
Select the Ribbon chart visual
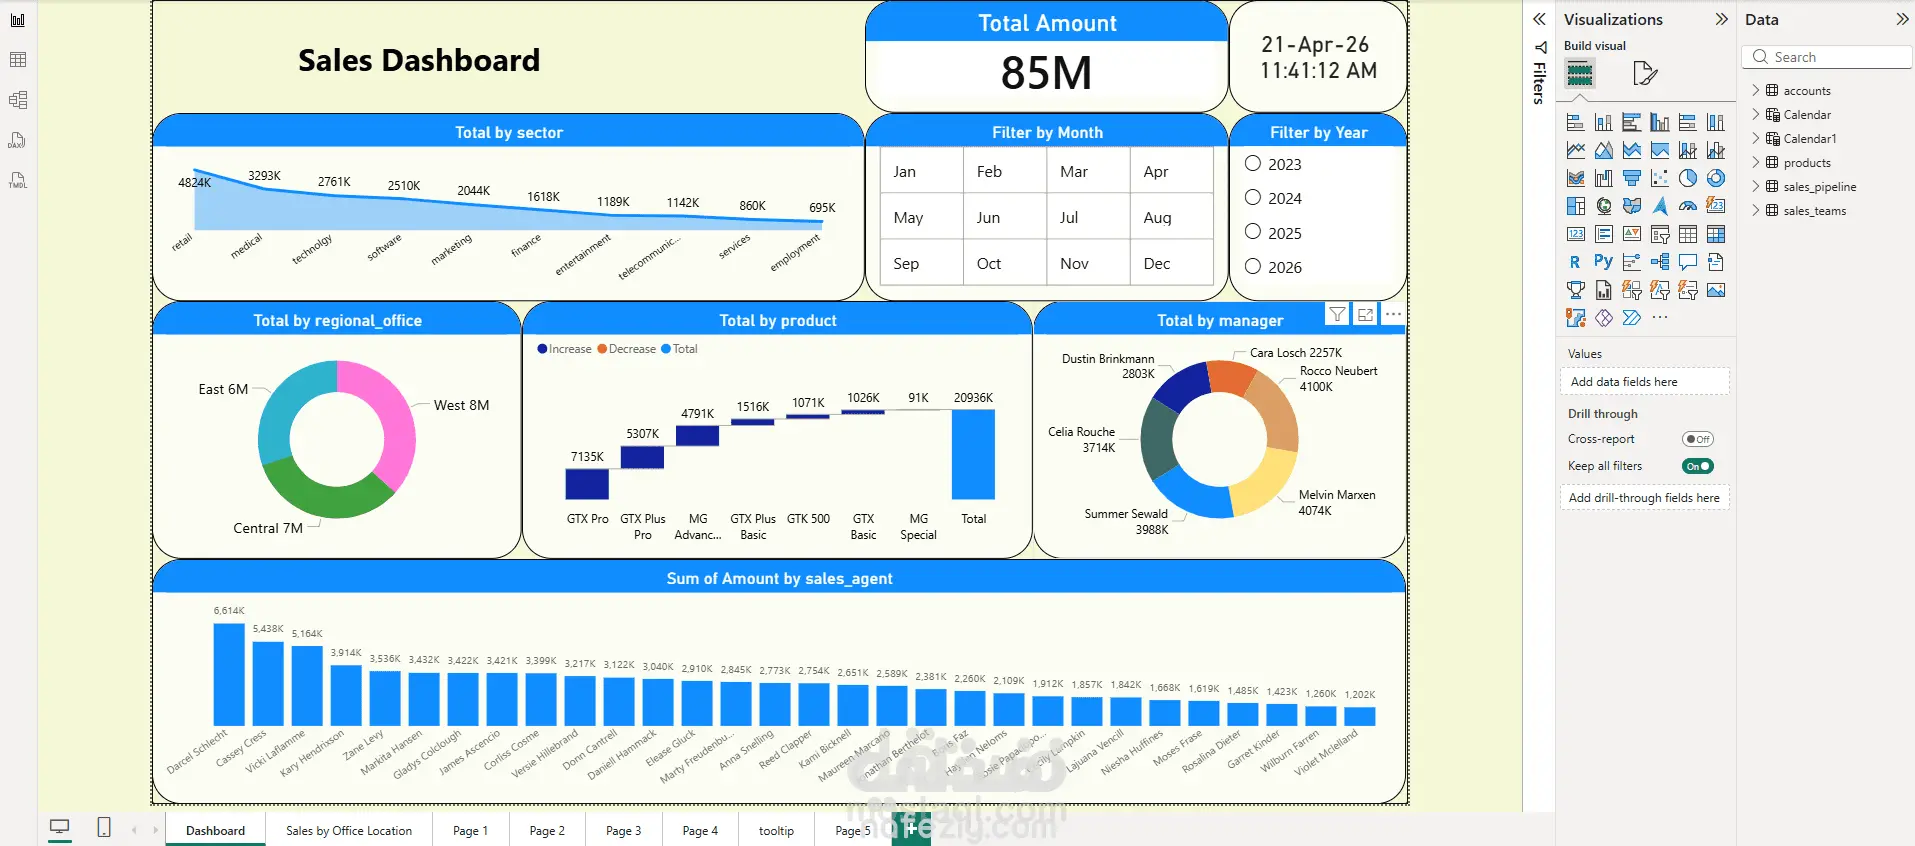[1575, 178]
